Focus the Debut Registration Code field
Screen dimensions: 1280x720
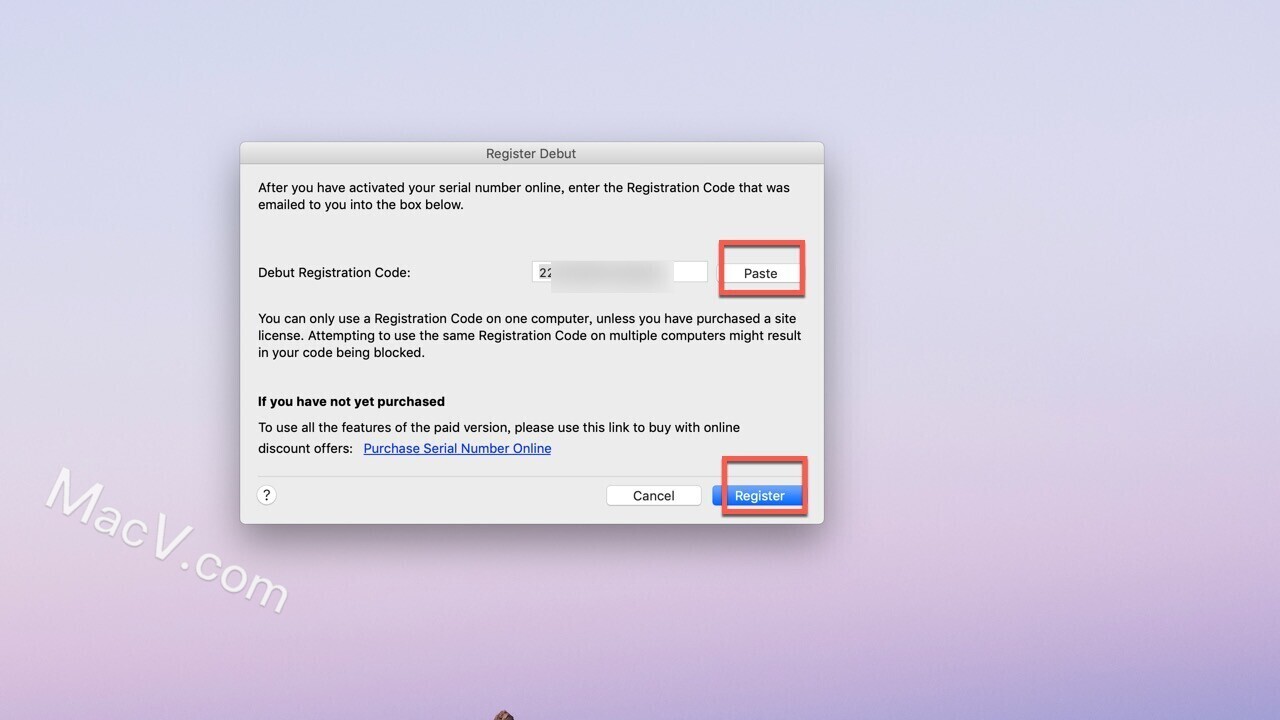[x=620, y=272]
